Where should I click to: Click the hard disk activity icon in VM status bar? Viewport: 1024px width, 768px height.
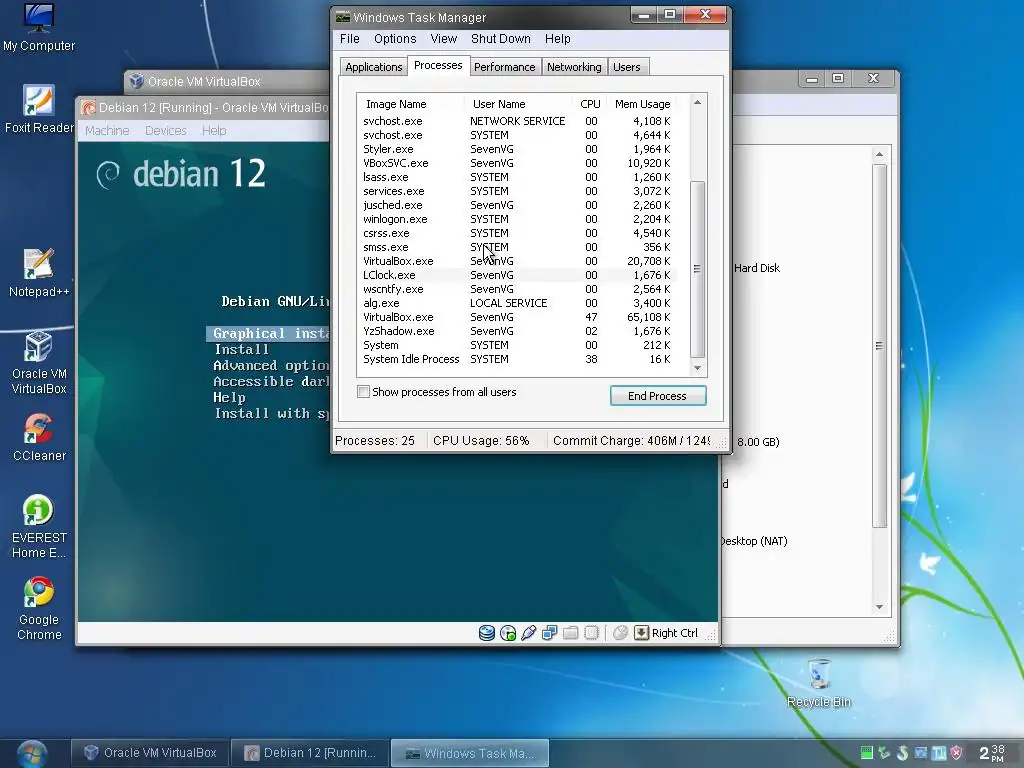[487, 633]
